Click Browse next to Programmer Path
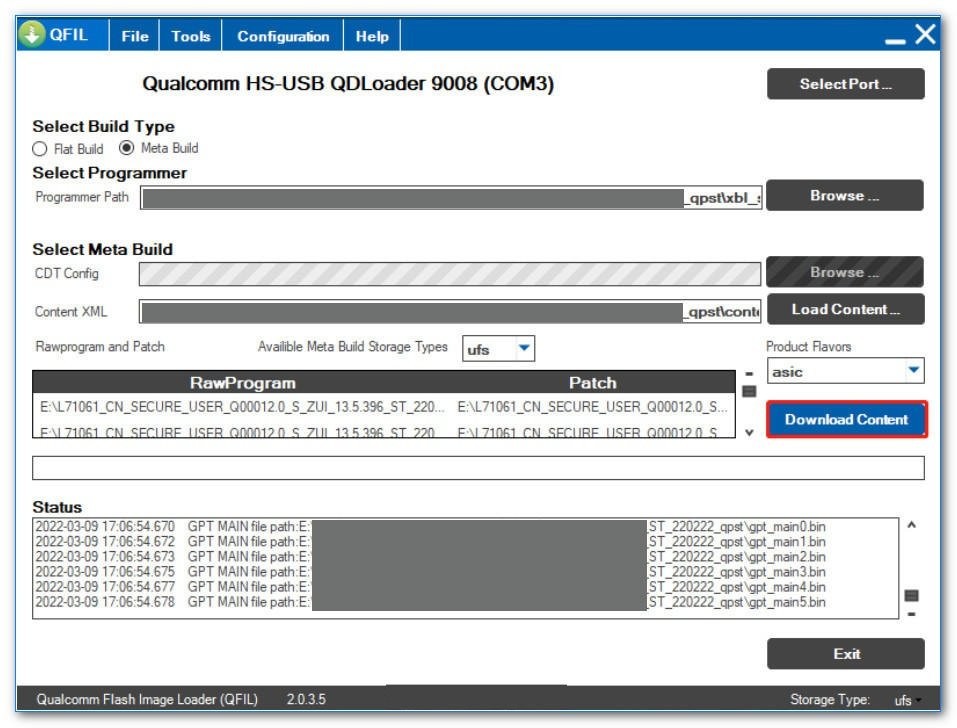The image size is (957, 728). [x=845, y=195]
